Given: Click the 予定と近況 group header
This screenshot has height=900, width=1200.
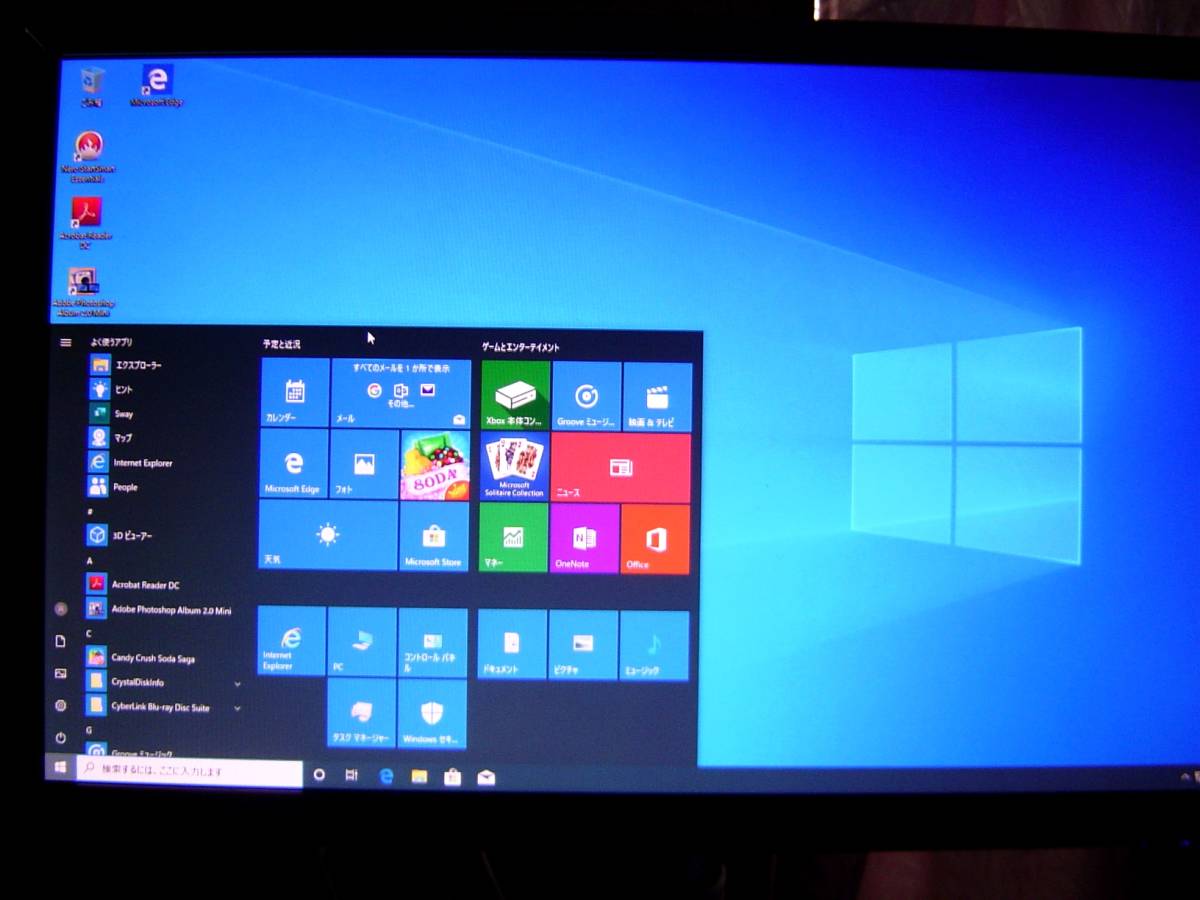Looking at the screenshot, I should point(282,344).
